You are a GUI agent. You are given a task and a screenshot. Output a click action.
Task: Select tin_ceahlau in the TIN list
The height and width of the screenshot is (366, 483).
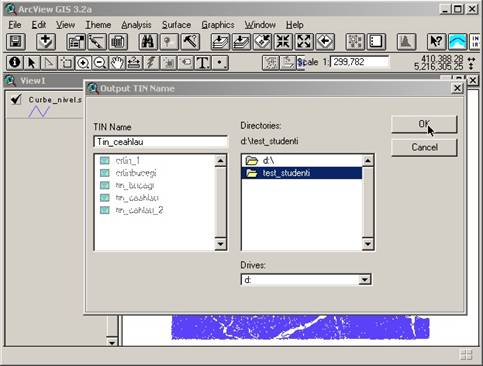coord(137,198)
